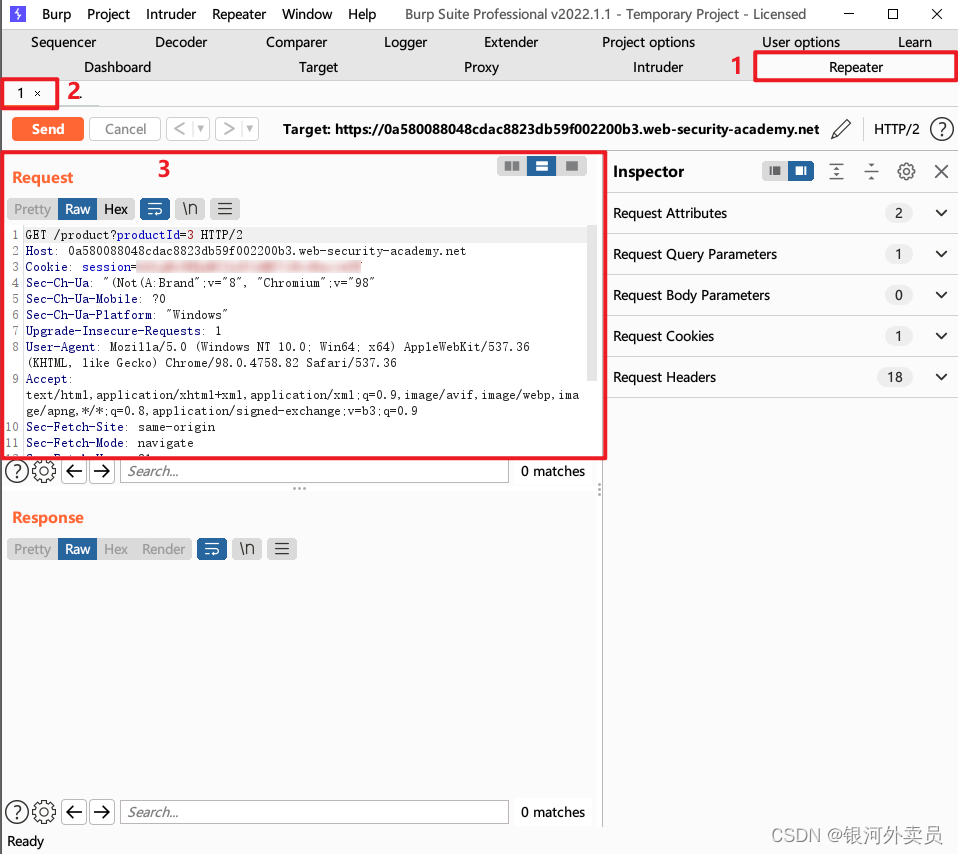Open Inspector settings gear
Screen dimensions: 958x854
906,172
